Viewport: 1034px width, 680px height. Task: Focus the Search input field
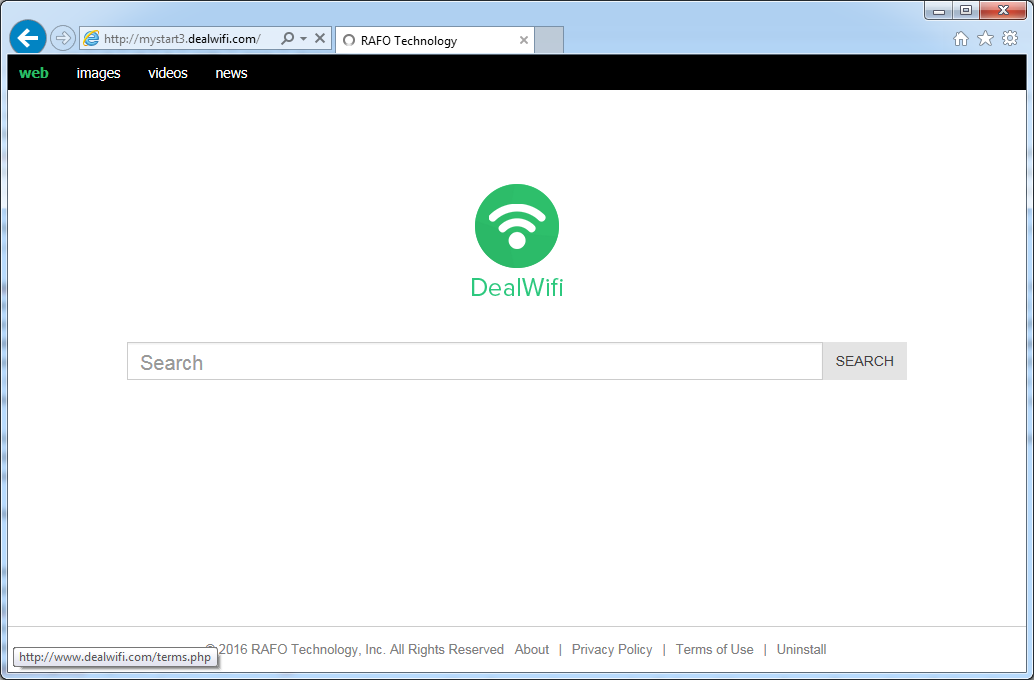475,361
